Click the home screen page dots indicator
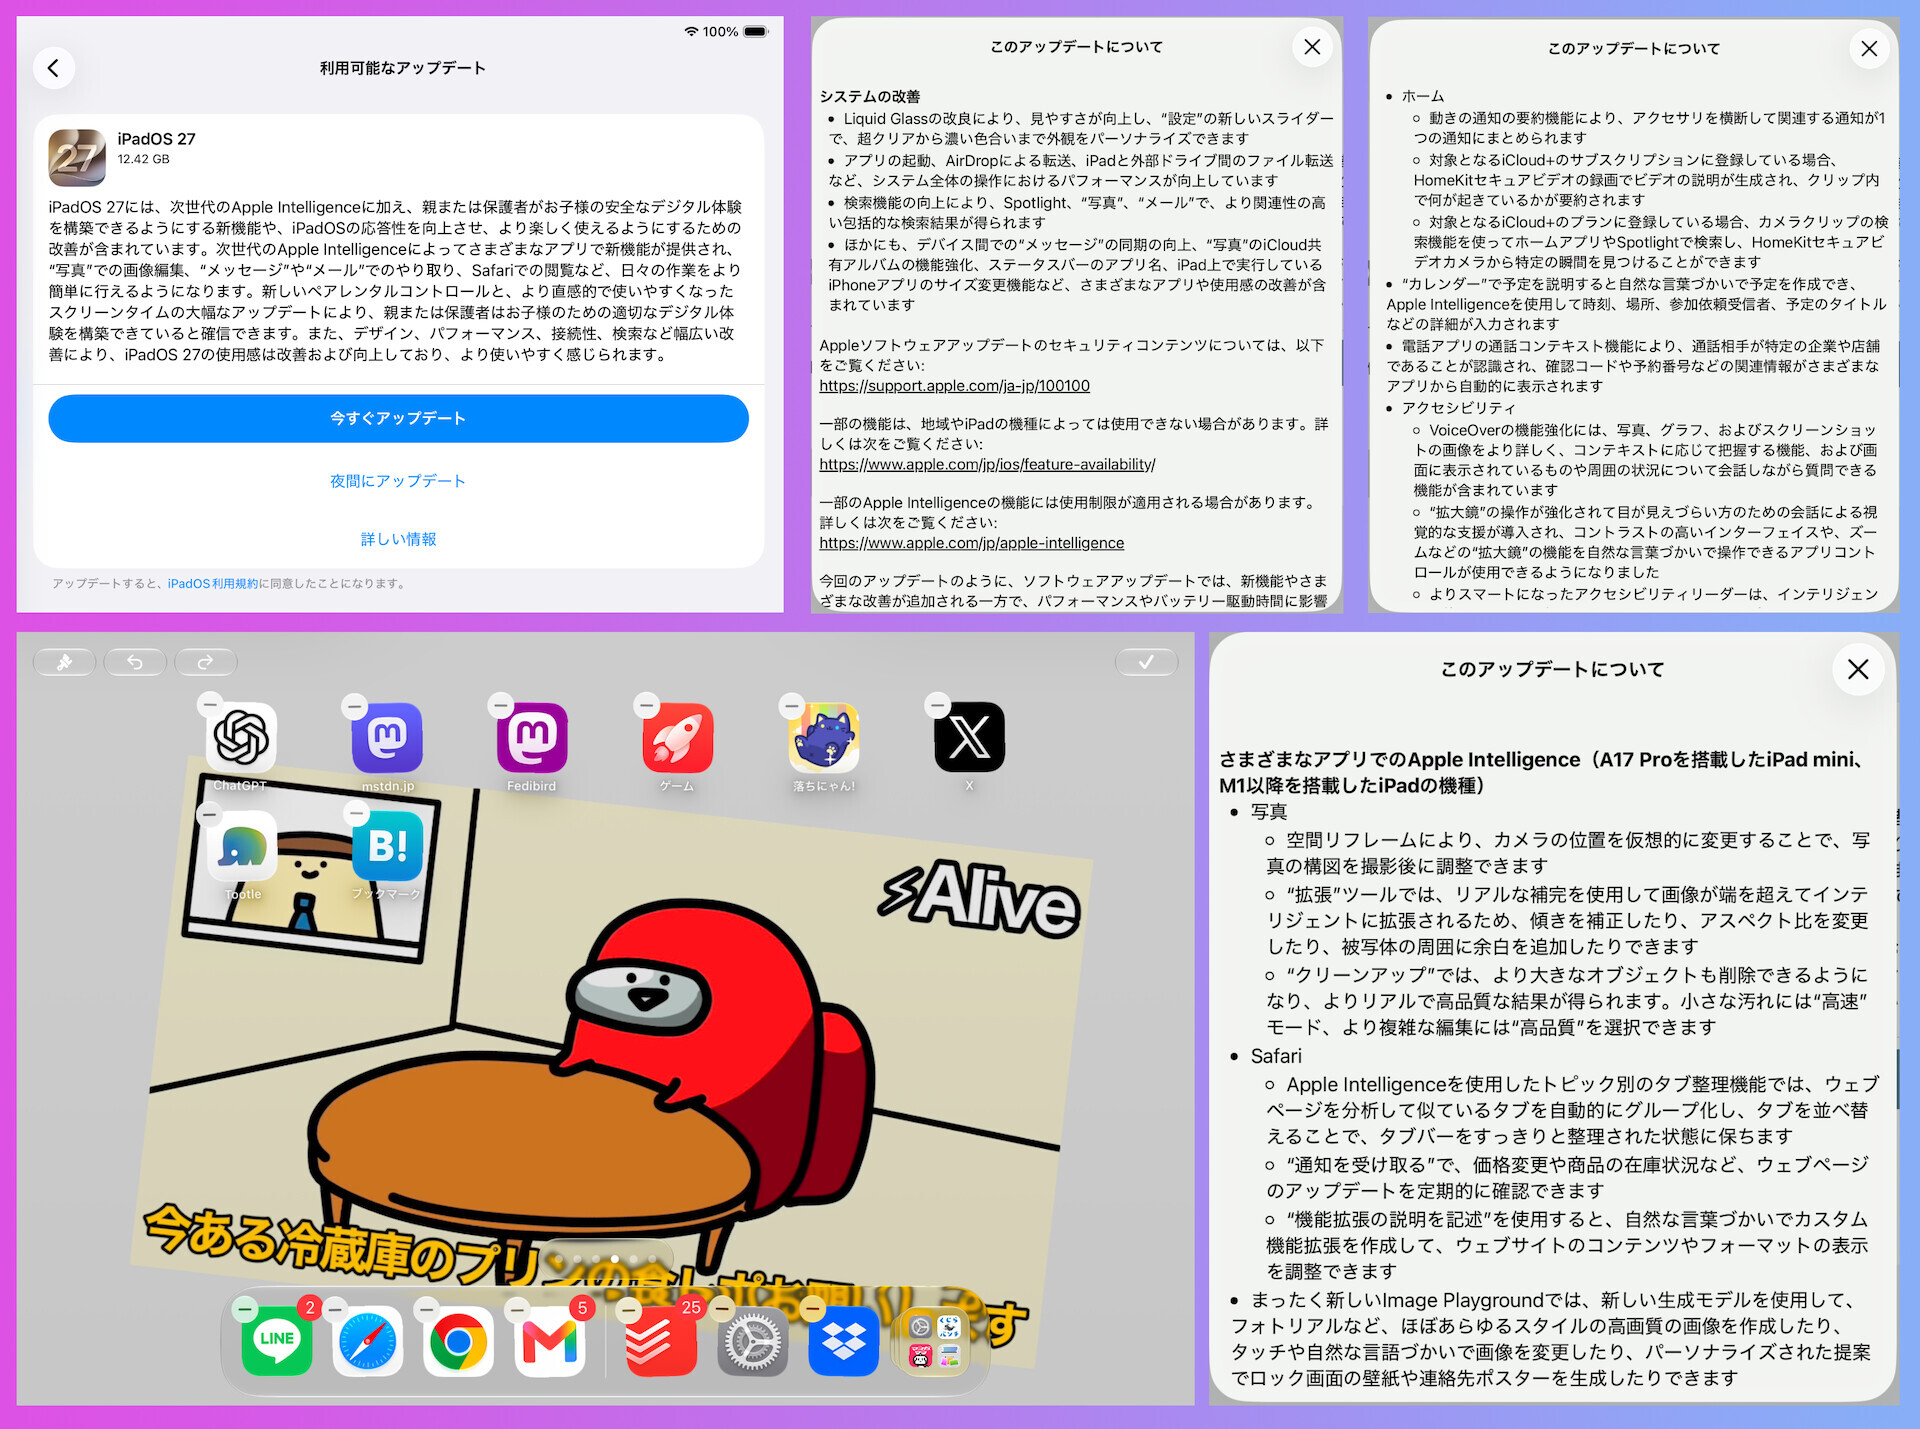The width and height of the screenshot is (1920, 1429). click(614, 1259)
